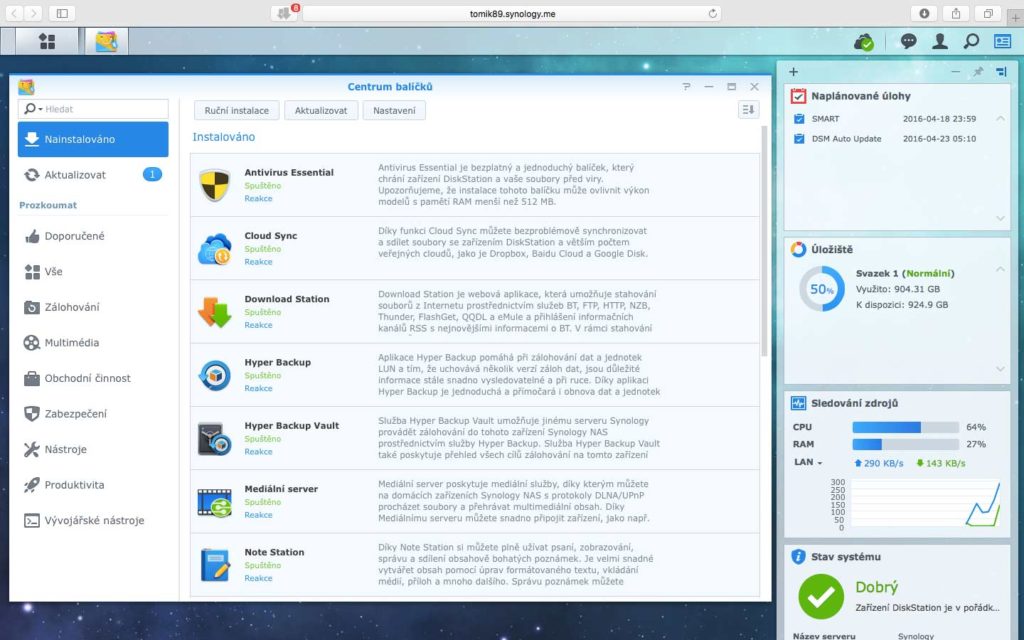This screenshot has height=640, width=1024.
Task: Select the Nainstalováno tab
Action: click(93, 139)
